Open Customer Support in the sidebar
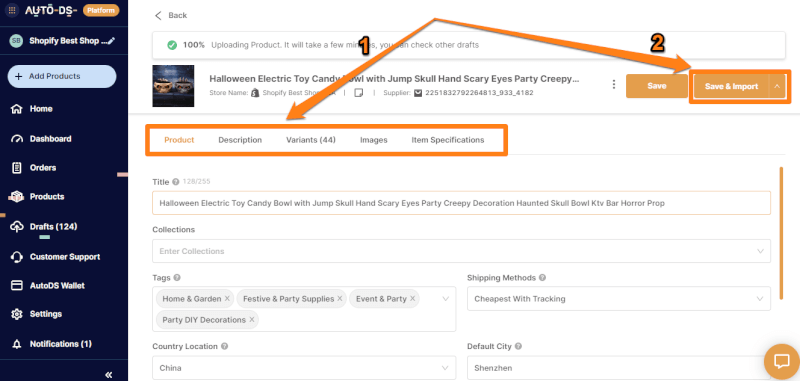 pos(64,257)
